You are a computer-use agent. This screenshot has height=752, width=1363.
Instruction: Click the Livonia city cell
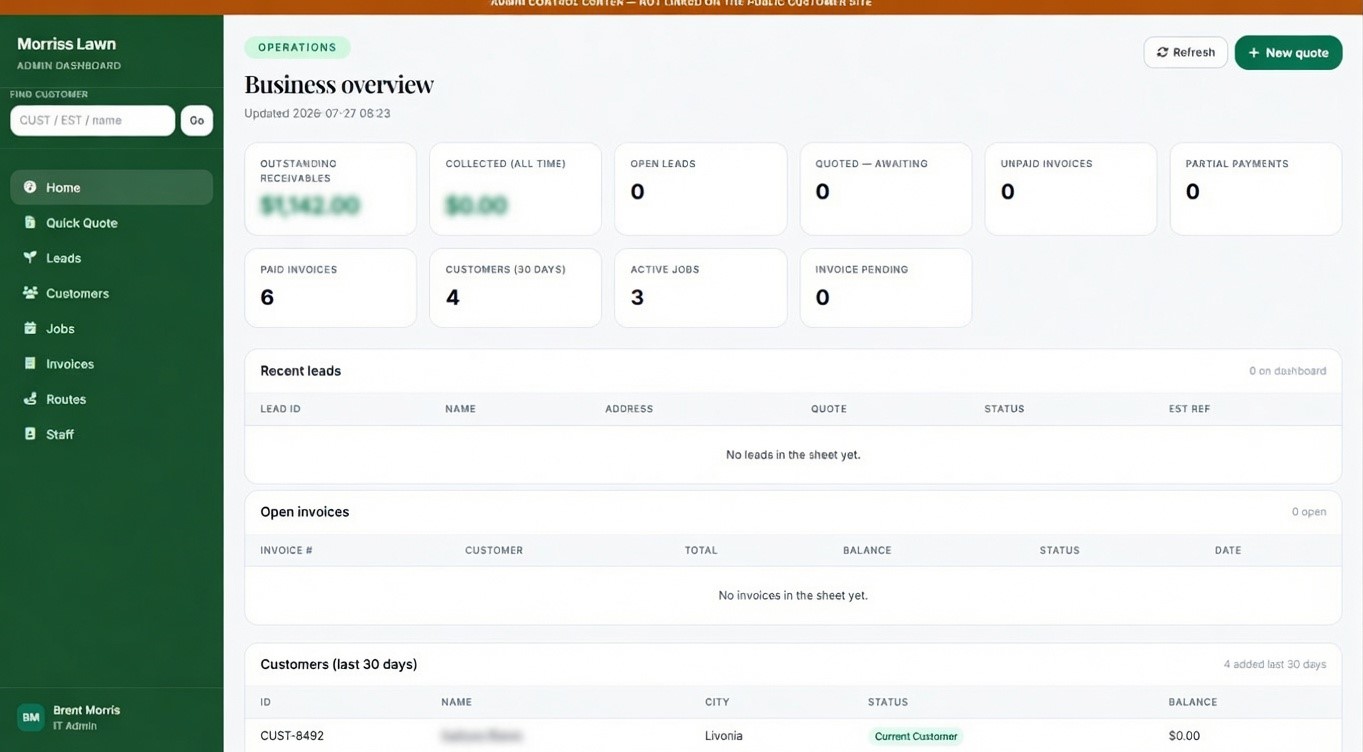(x=723, y=736)
